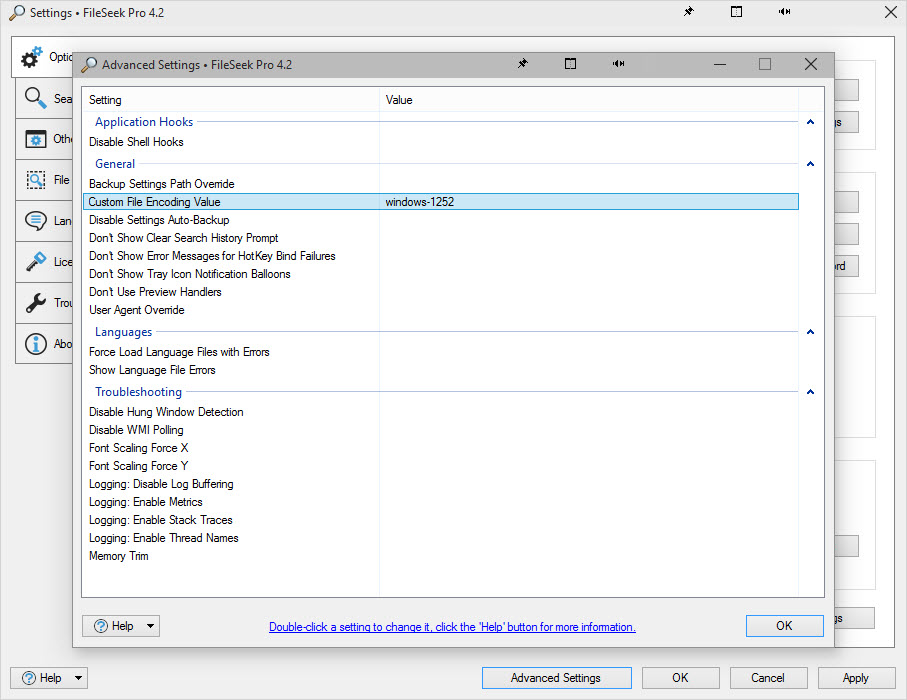Screen dimensions: 907x700
Task: Click the dashed-box magnifier File tab icon
Action: [36, 180]
